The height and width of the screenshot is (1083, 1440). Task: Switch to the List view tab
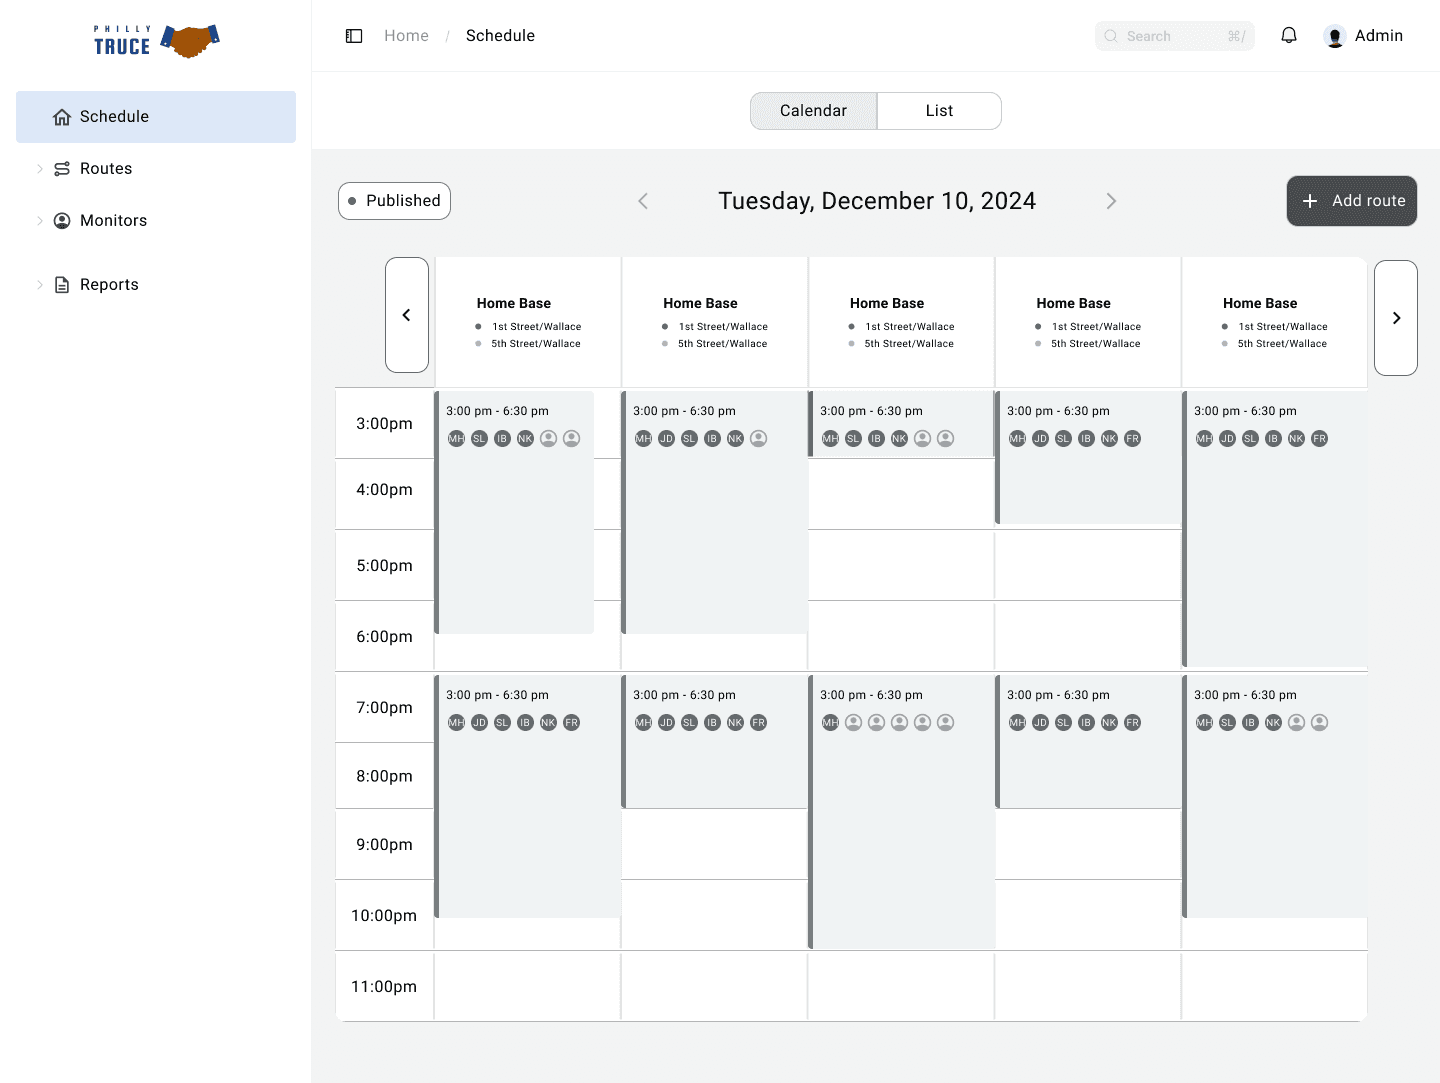click(x=939, y=111)
